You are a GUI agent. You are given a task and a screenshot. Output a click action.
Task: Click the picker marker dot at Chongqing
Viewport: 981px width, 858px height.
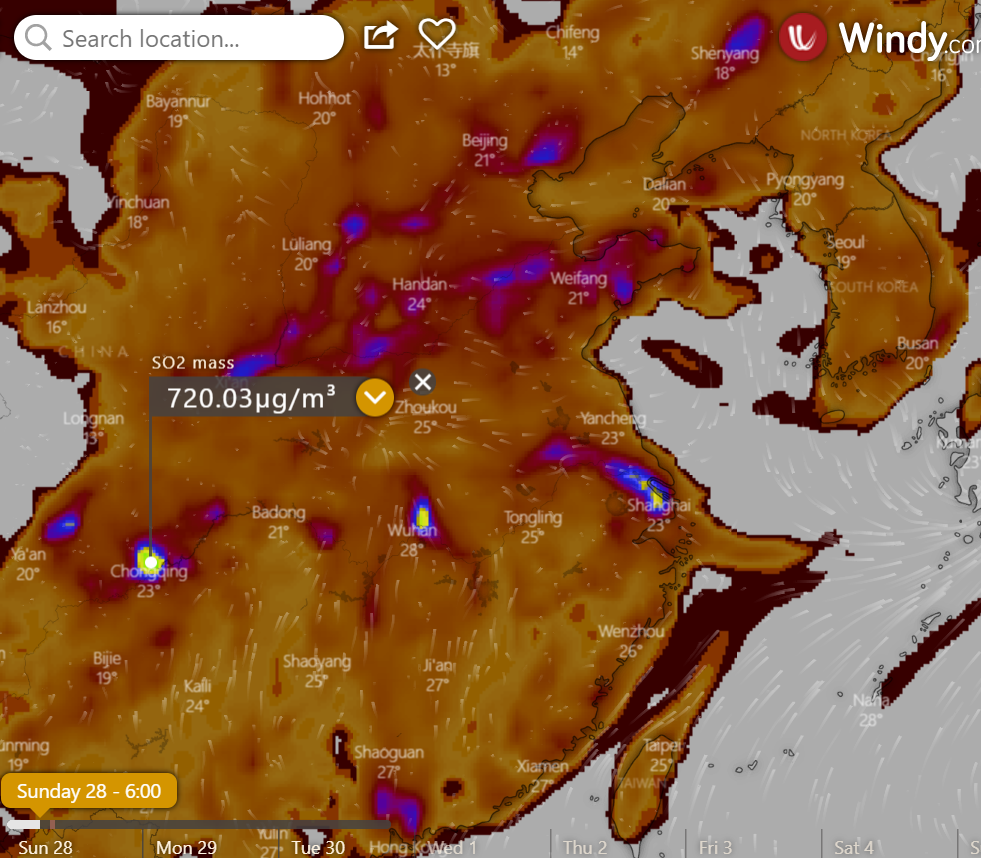(151, 562)
